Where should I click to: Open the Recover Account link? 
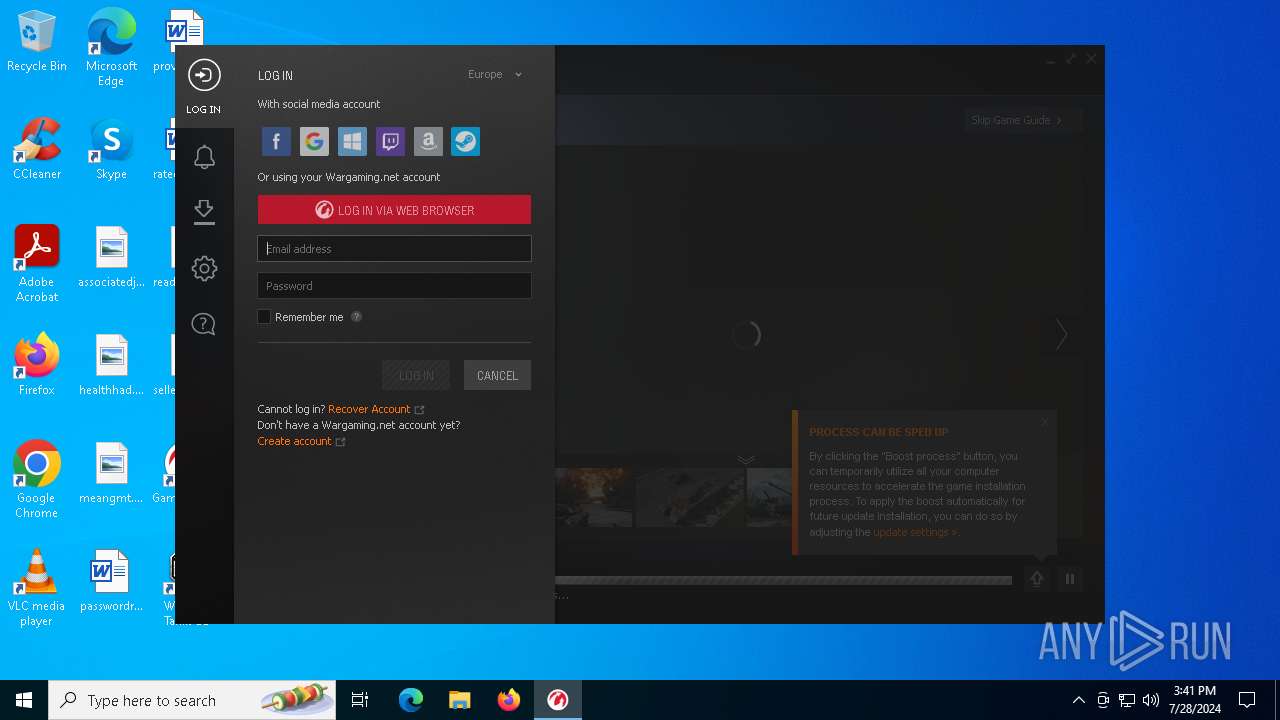point(369,409)
